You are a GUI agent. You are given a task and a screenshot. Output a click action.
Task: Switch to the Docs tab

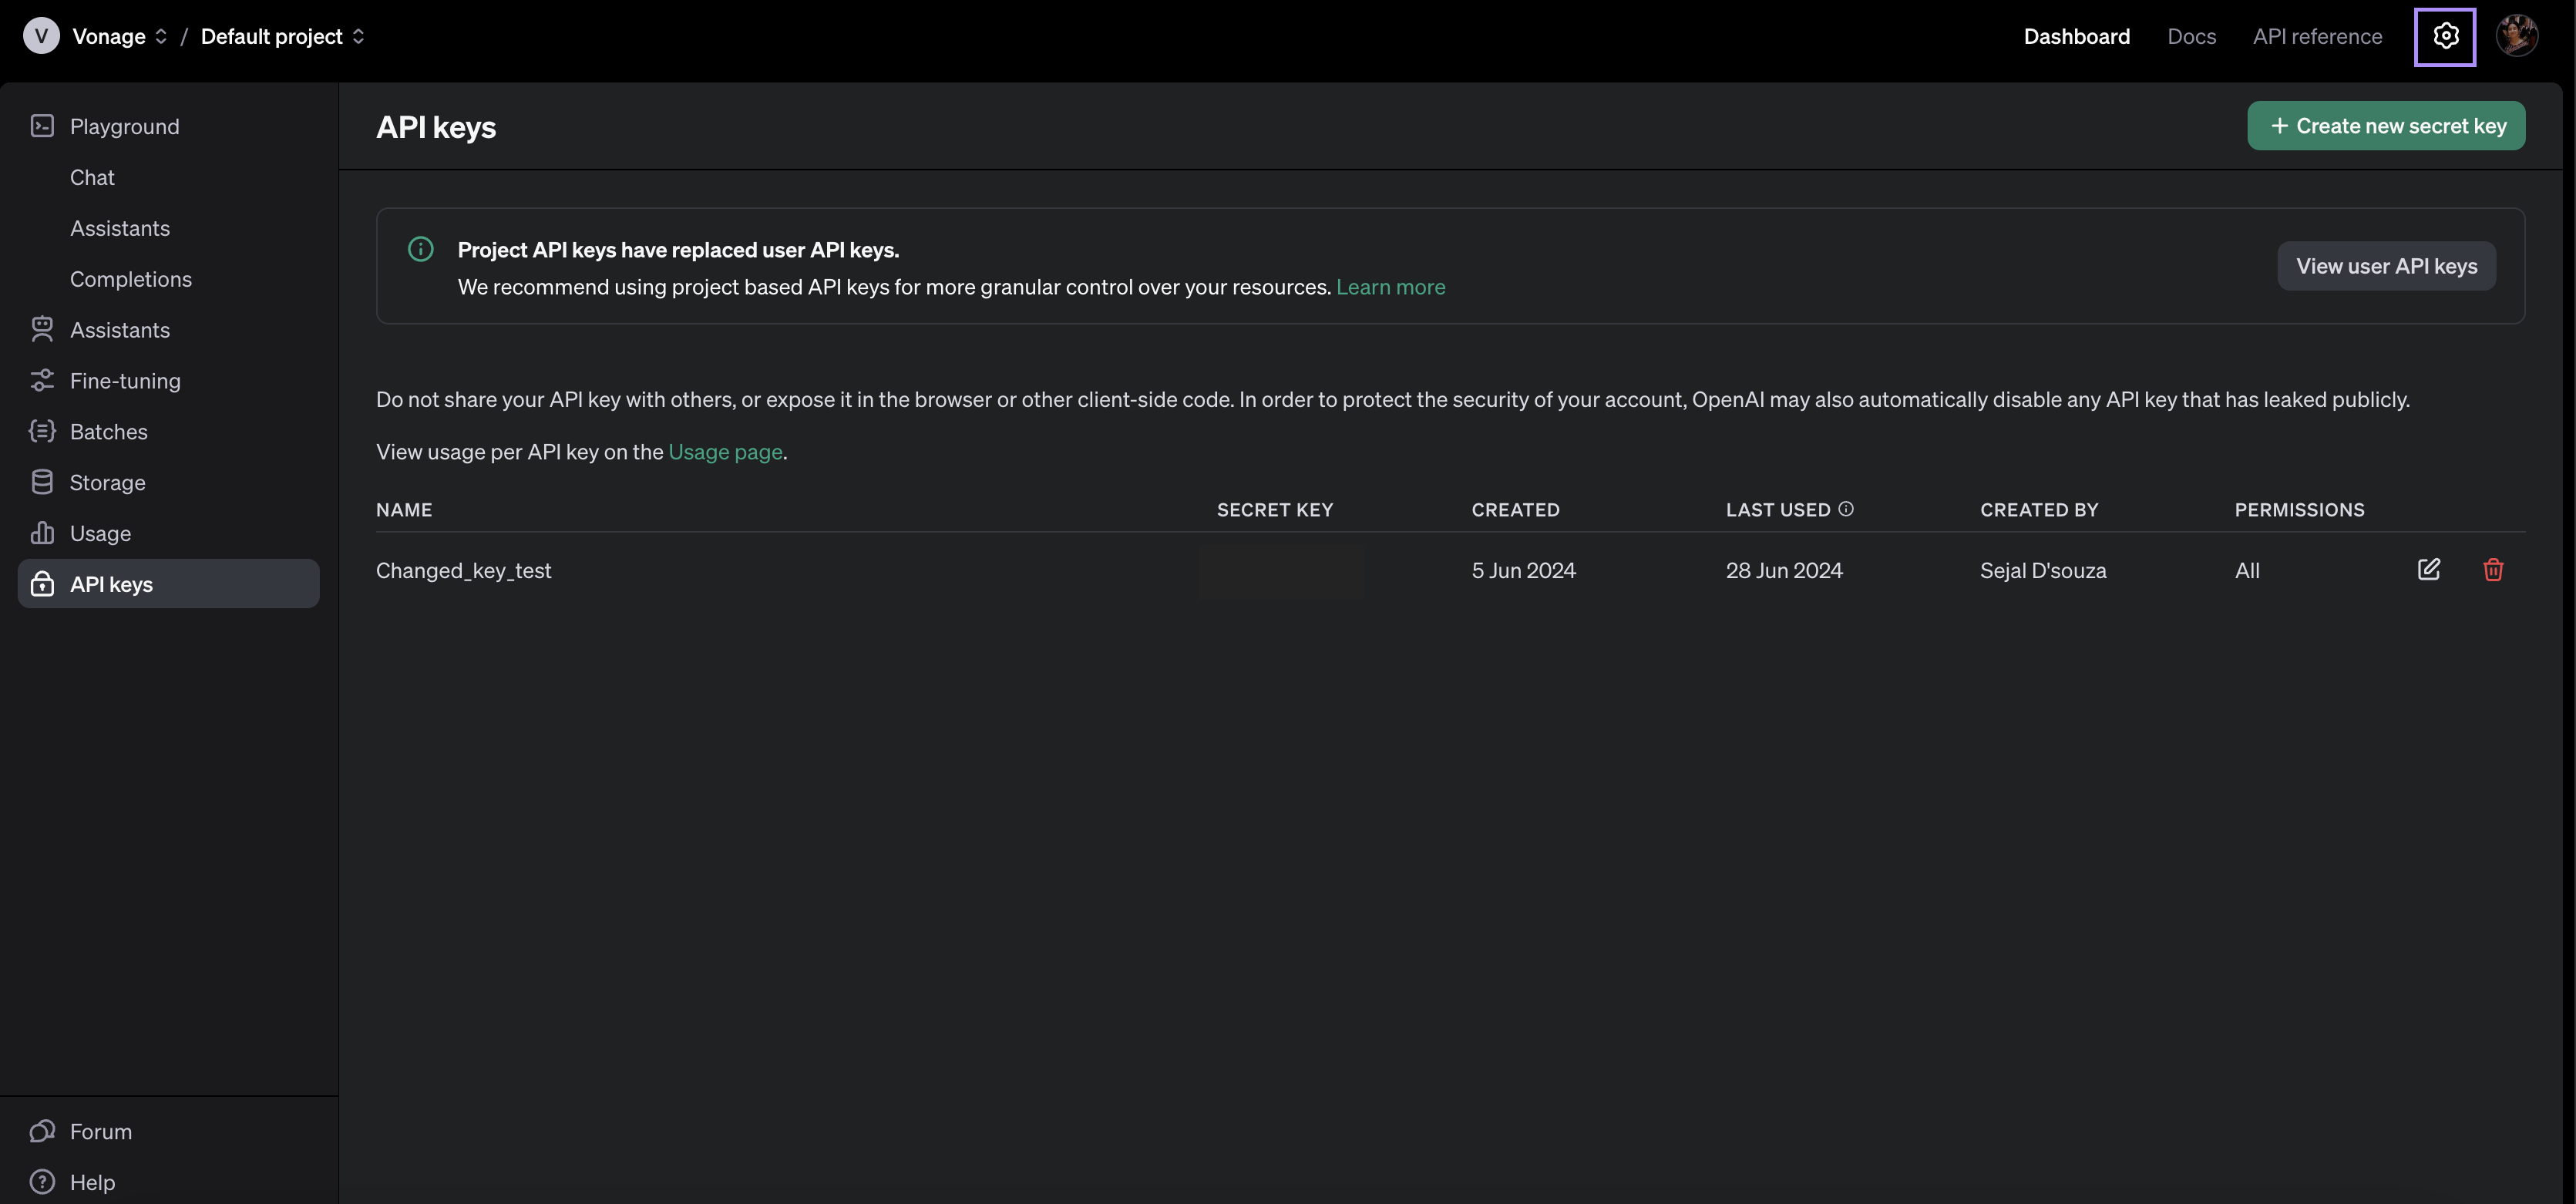pyautogui.click(x=2191, y=37)
